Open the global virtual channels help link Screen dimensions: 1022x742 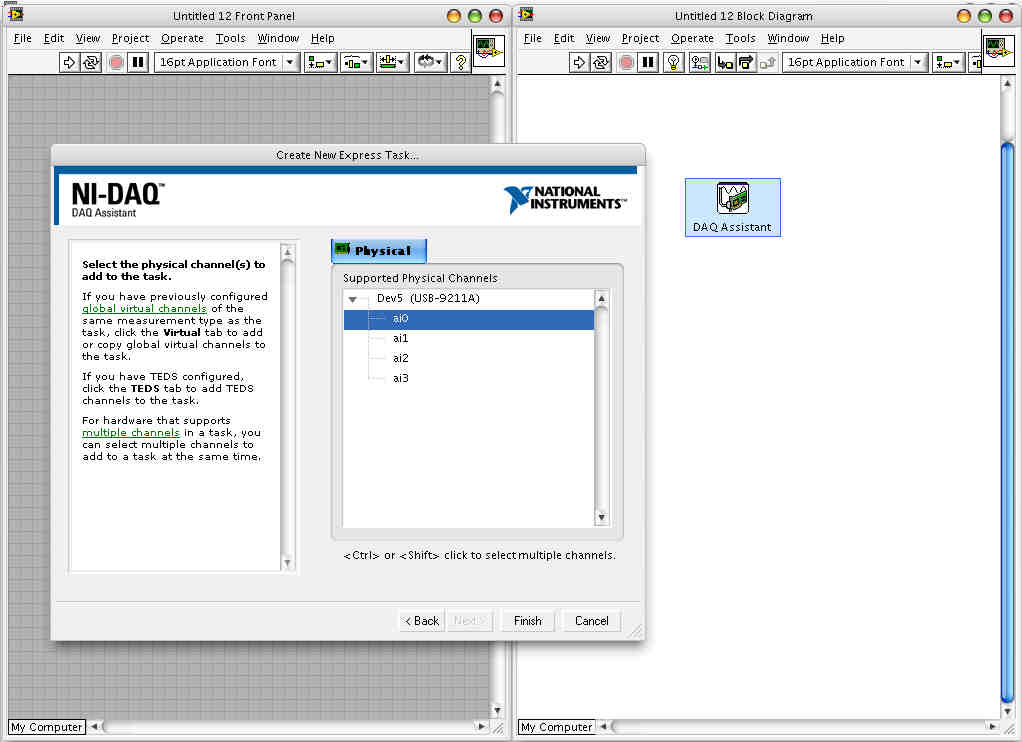pos(144,308)
